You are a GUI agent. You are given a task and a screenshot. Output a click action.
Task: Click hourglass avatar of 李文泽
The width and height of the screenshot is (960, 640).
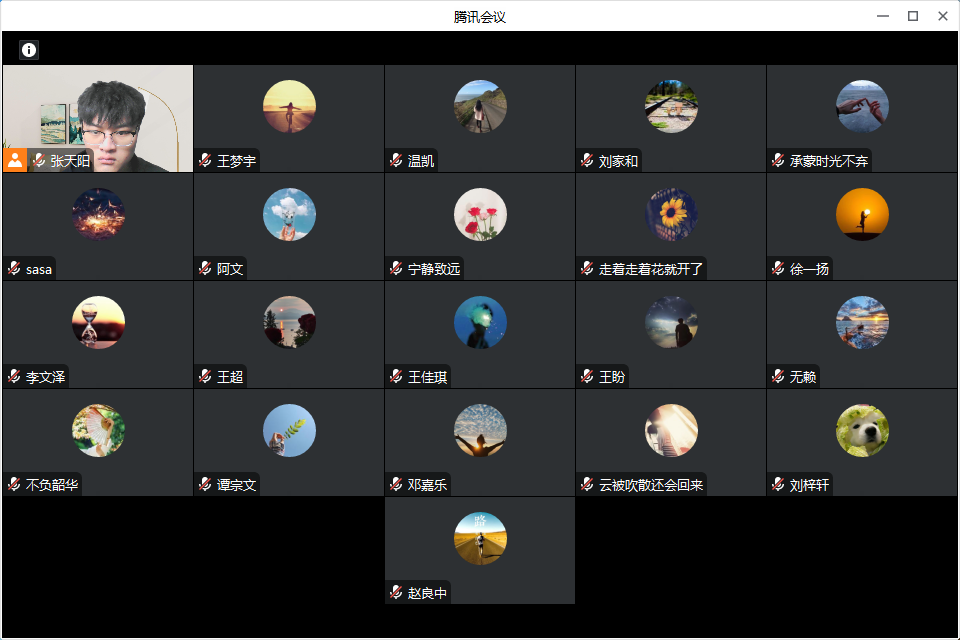tap(98, 323)
